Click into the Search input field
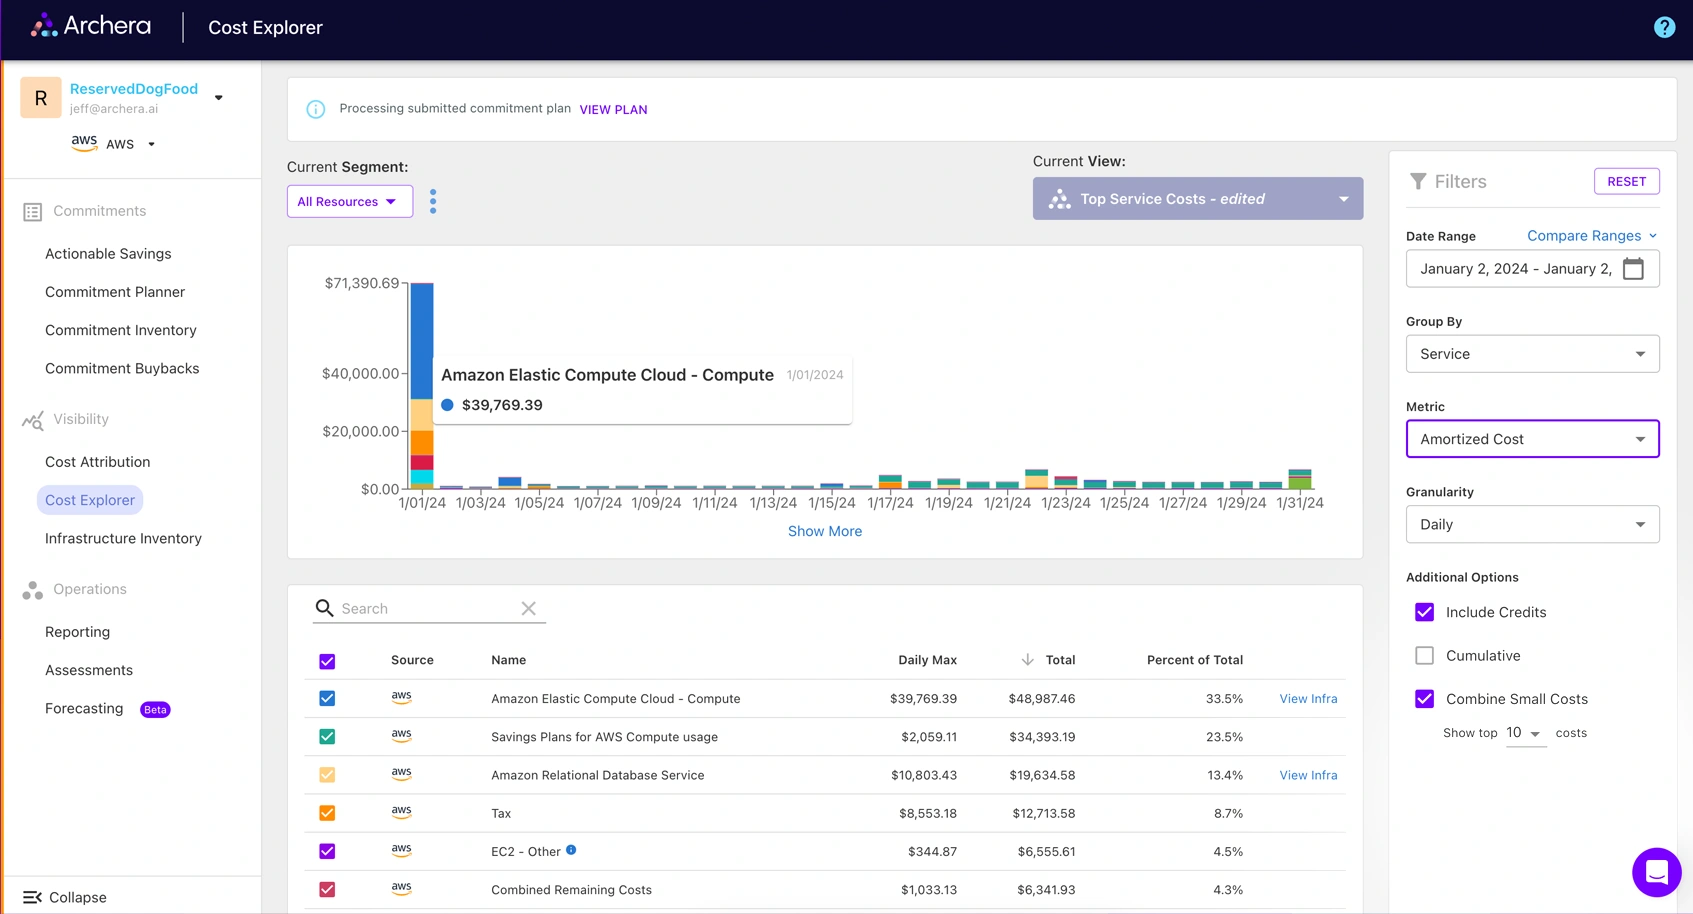The image size is (1693, 914). pos(427,608)
